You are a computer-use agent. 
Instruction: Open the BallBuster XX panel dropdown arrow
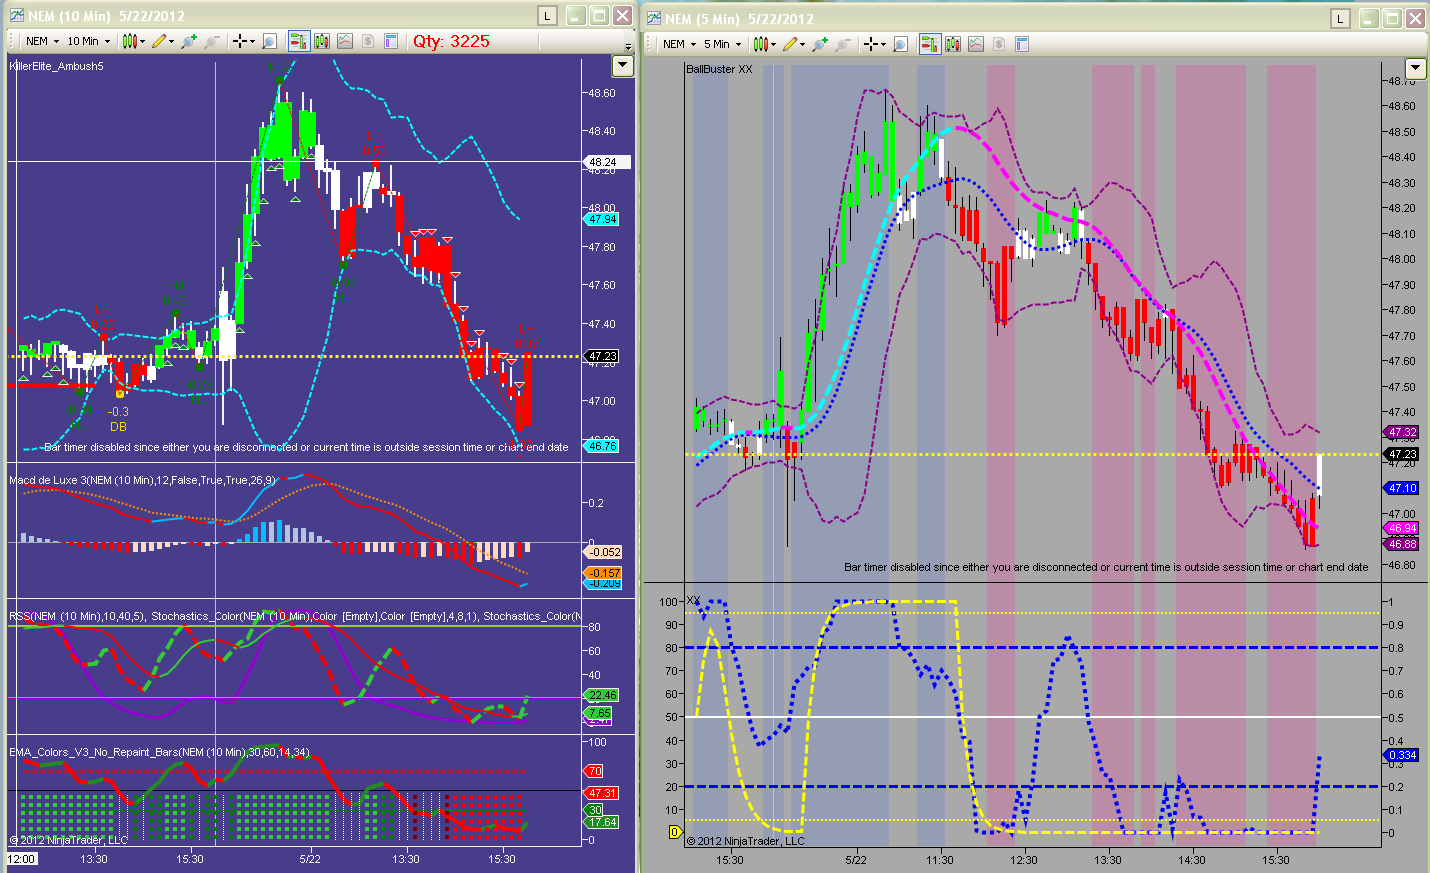[1415, 68]
